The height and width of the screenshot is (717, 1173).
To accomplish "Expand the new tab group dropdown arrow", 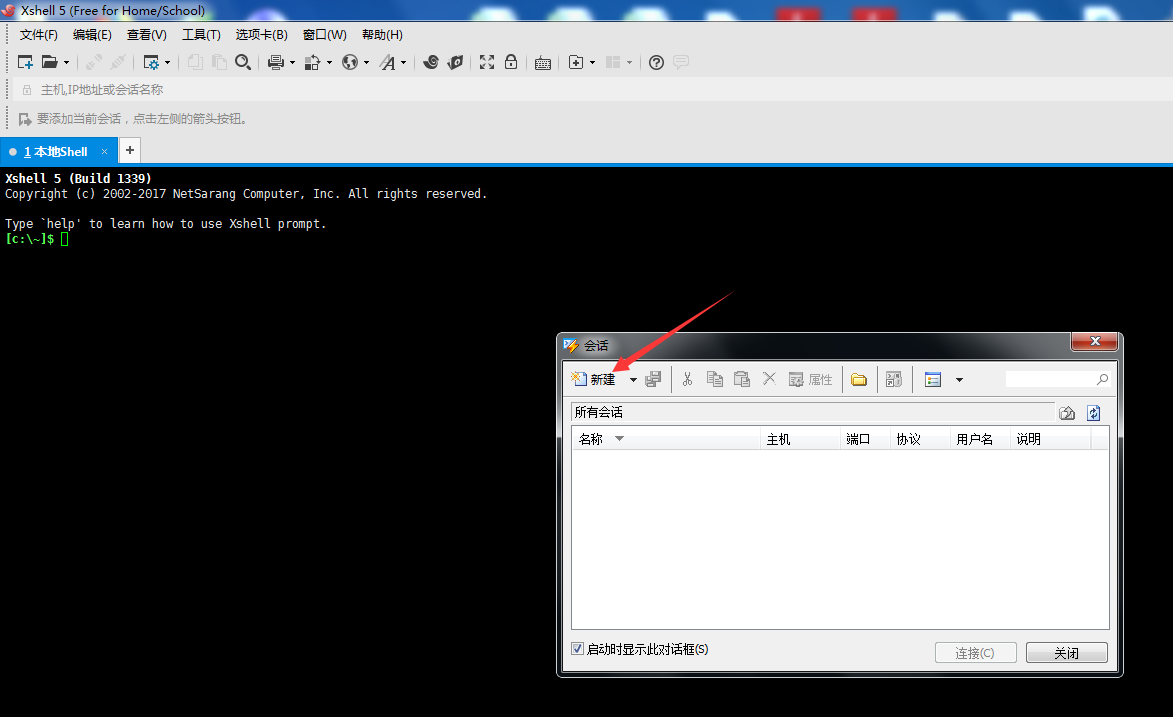I will click(x=592, y=63).
